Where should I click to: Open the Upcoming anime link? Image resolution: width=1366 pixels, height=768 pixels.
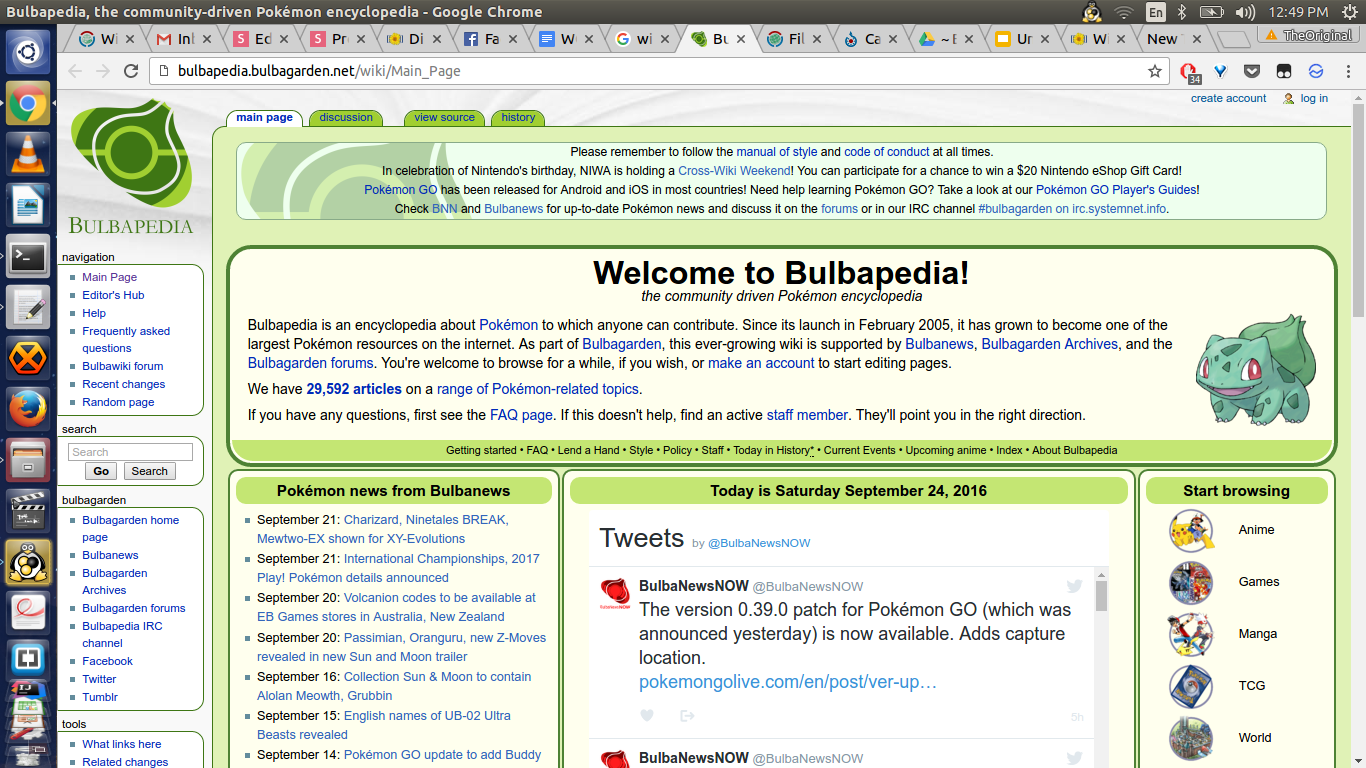(946, 450)
